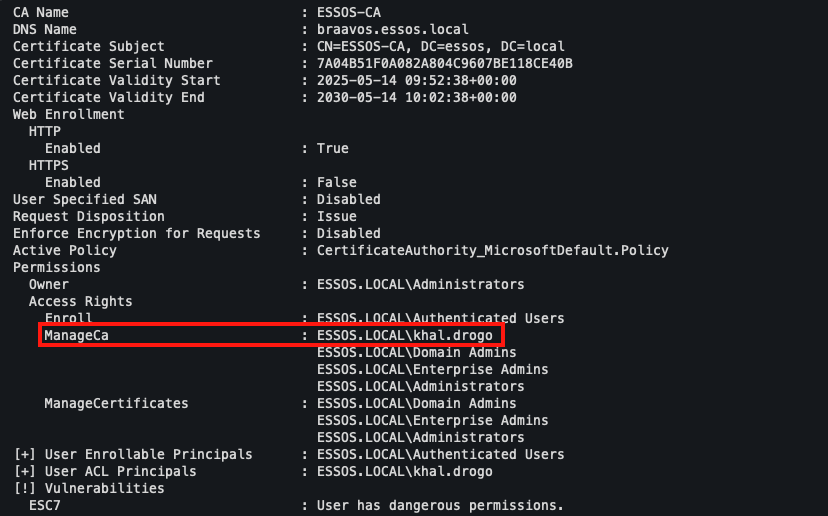Click the [+] User ACL Principals line

coord(104,471)
